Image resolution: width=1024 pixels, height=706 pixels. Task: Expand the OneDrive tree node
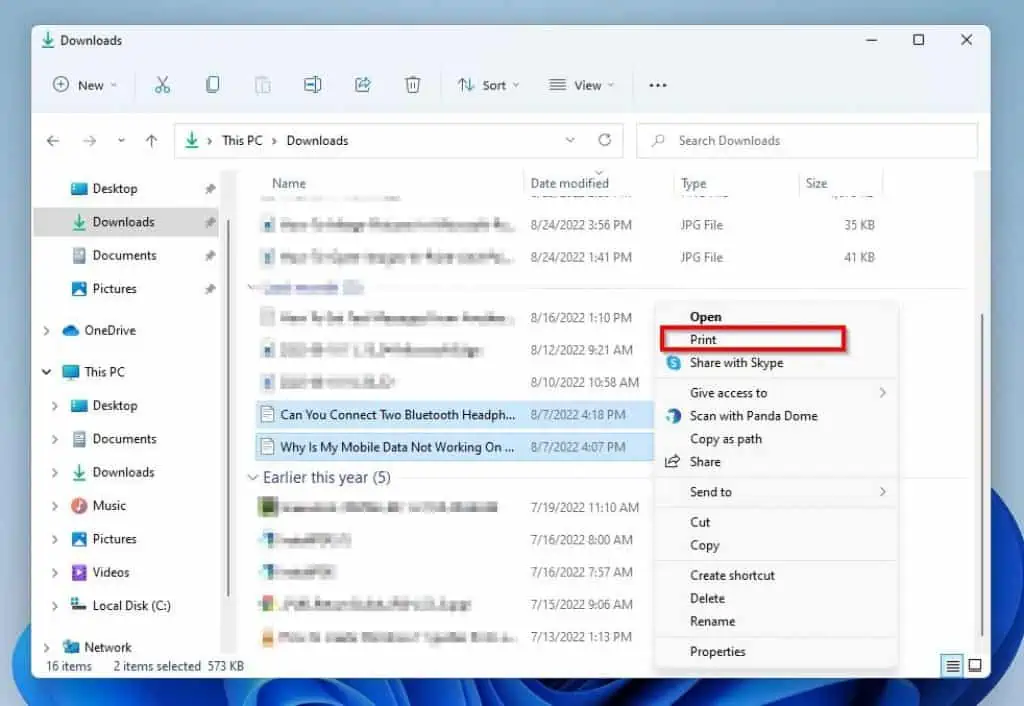[46, 331]
